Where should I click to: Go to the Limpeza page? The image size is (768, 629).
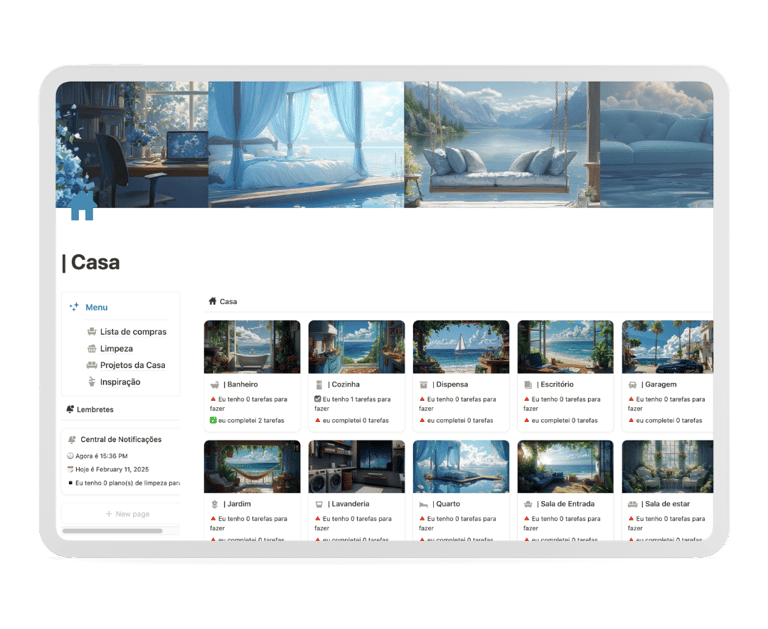[117, 349]
